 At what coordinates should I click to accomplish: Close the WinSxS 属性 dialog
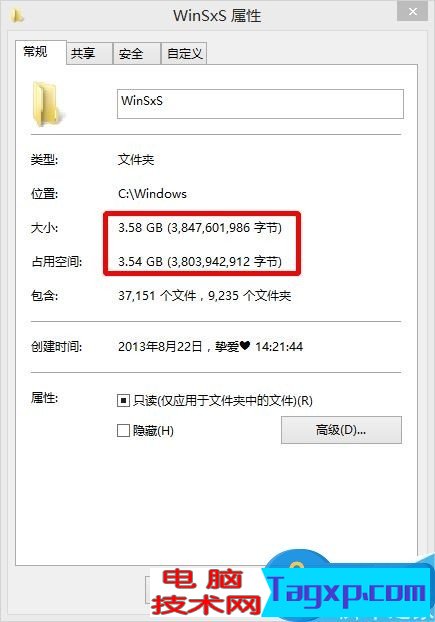pos(412,12)
